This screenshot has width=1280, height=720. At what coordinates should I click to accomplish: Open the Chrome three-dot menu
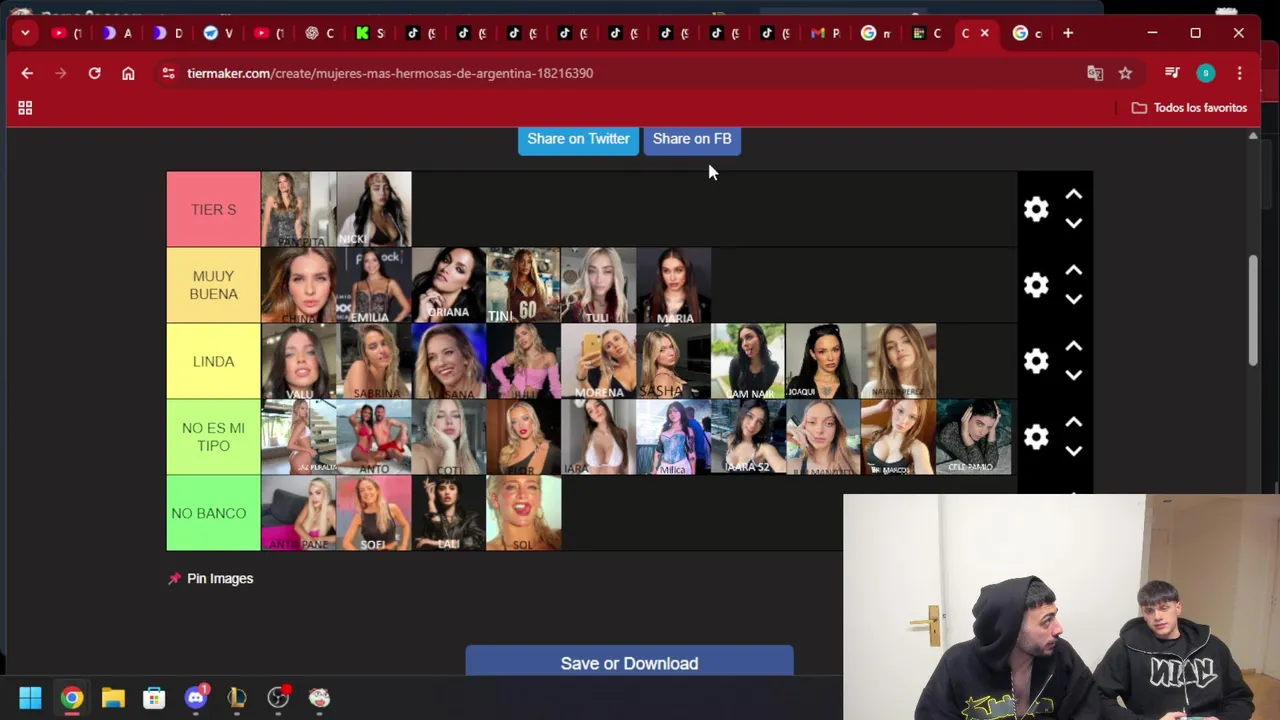pos(1239,73)
